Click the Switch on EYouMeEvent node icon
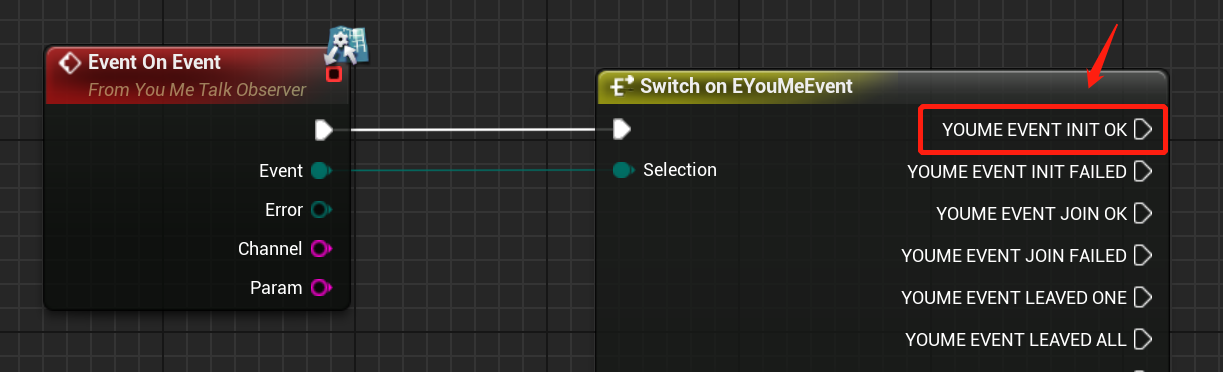This screenshot has height=372, width=1223. click(x=622, y=86)
